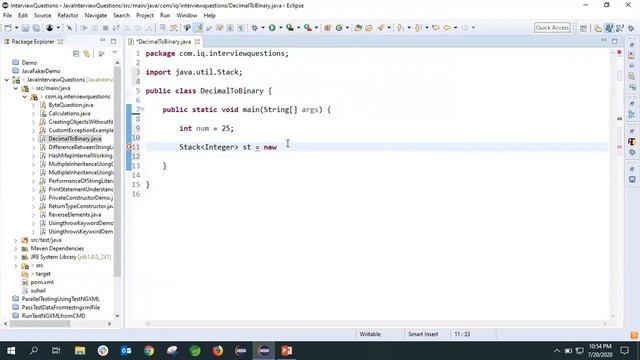
Task: Click the Open Type icon
Action: click(358, 28)
